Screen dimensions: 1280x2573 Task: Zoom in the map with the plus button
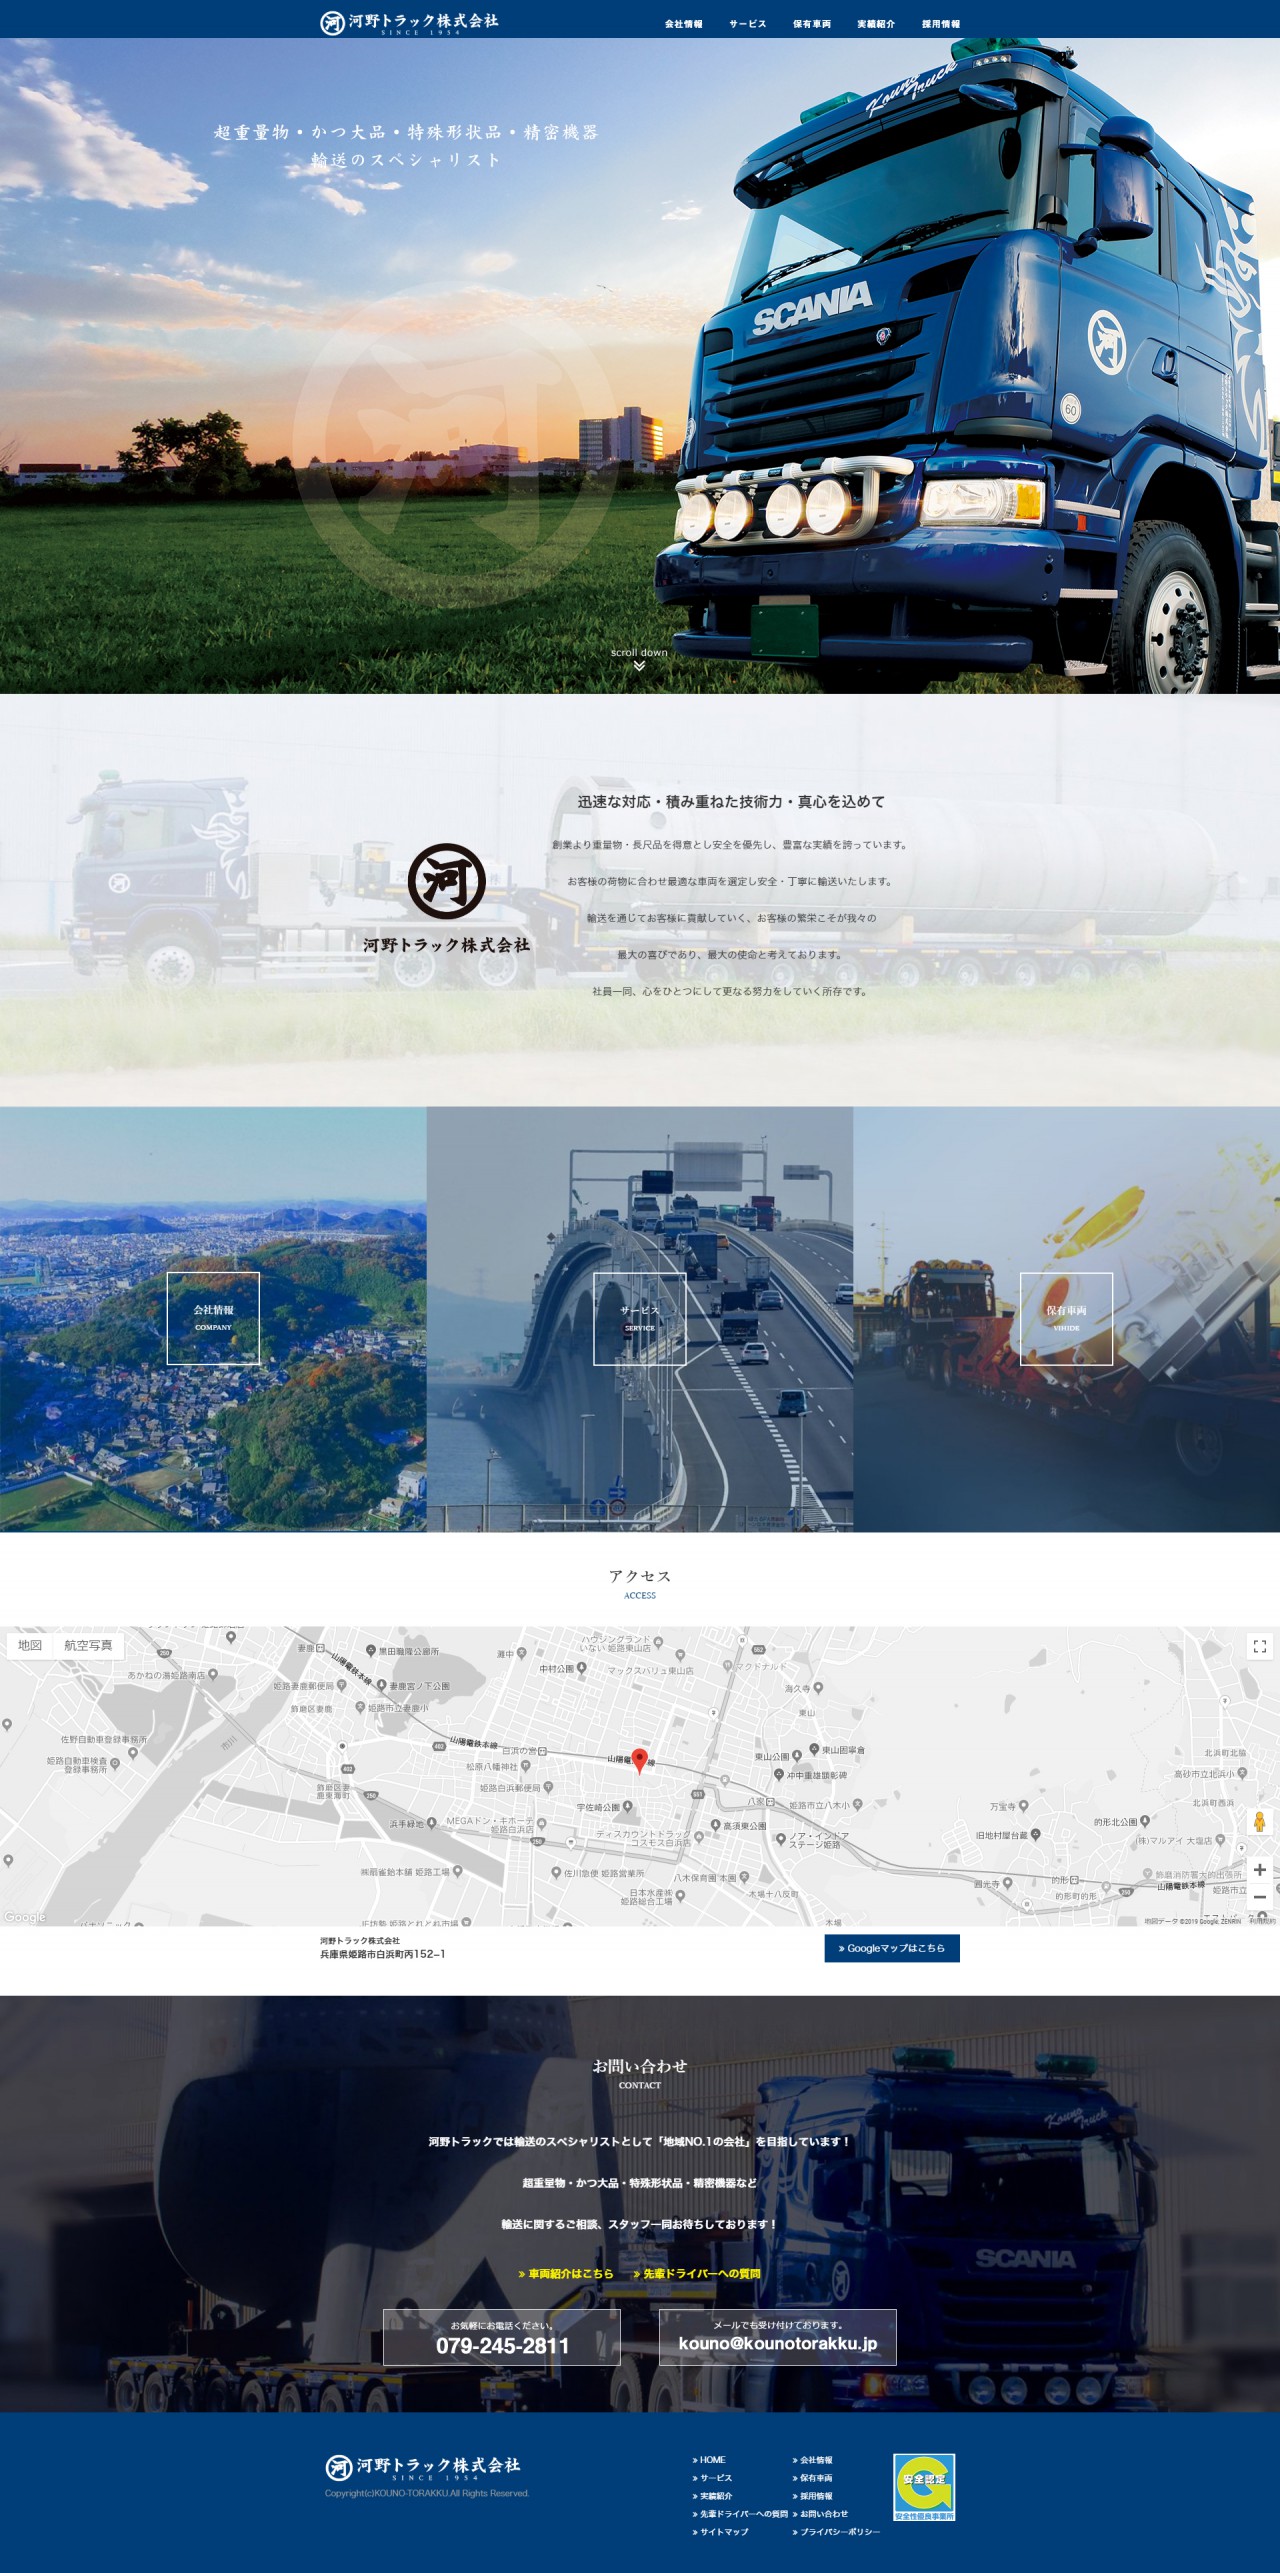1259,1869
